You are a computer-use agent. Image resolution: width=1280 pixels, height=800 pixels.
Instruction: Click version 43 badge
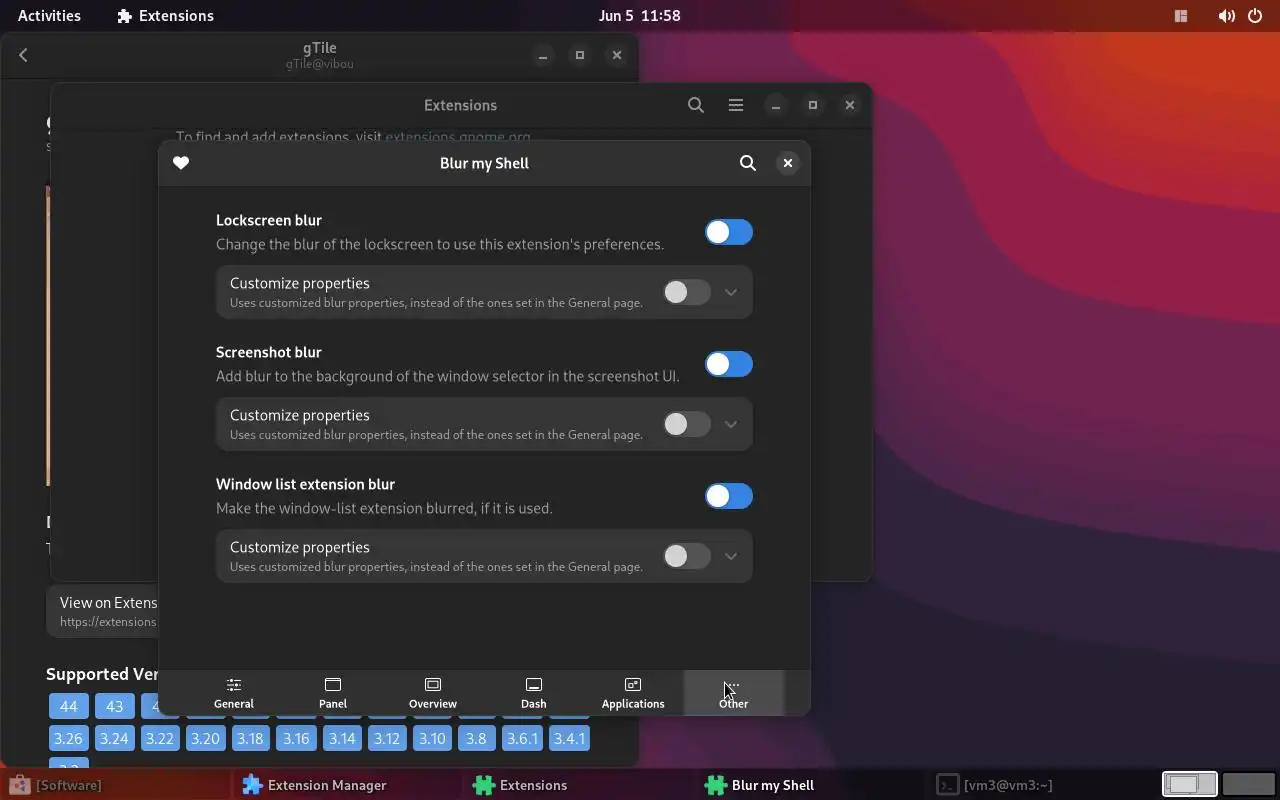pos(115,706)
